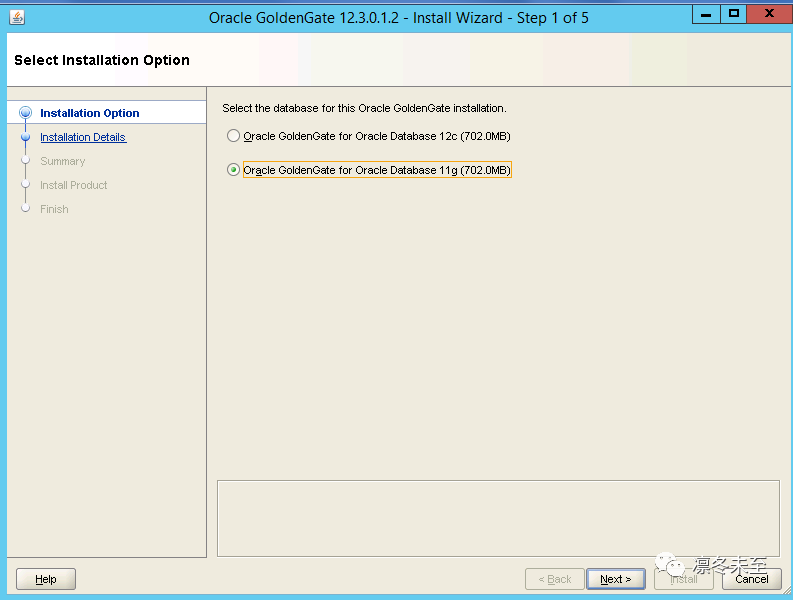The height and width of the screenshot is (600, 793).
Task: Click the Finish step in the sidebar
Action: tap(54, 209)
